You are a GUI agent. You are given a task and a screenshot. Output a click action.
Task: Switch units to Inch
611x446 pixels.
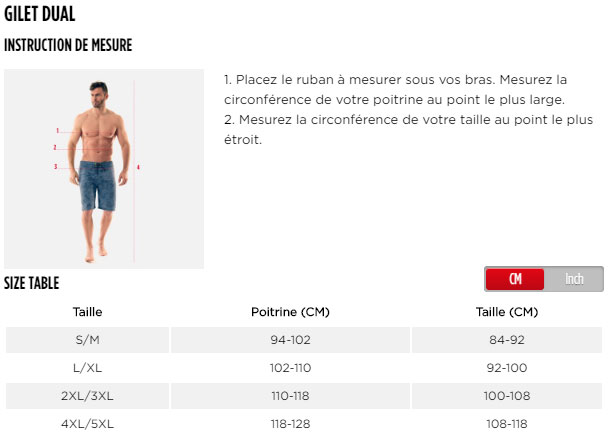[x=574, y=279]
